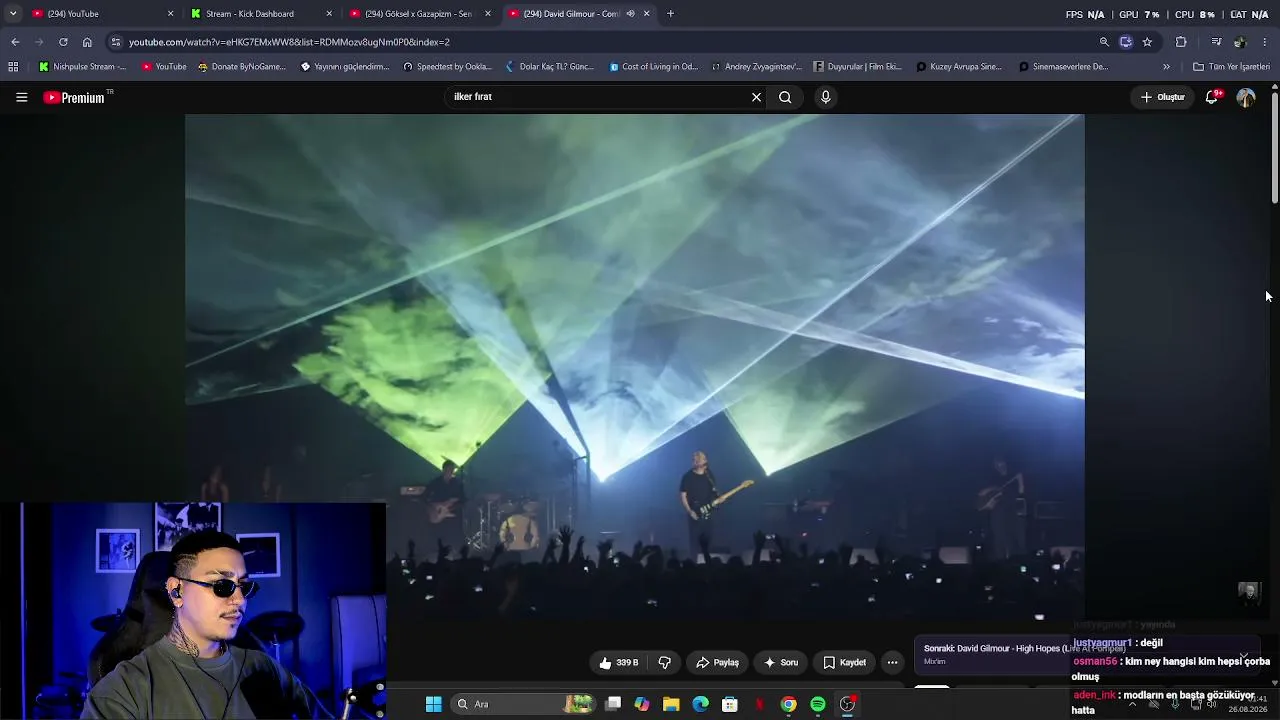Start voice search with the microphone
This screenshot has height=720, width=1280.
[825, 97]
